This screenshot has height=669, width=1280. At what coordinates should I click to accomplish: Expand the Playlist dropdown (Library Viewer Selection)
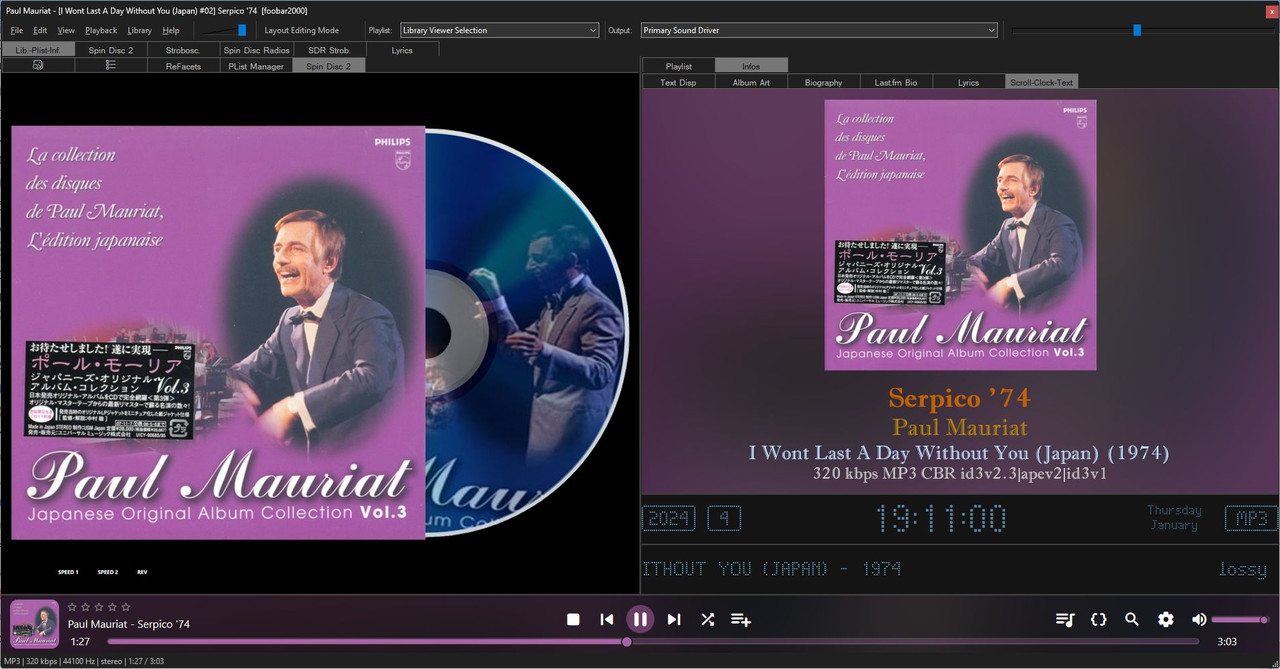coord(500,30)
